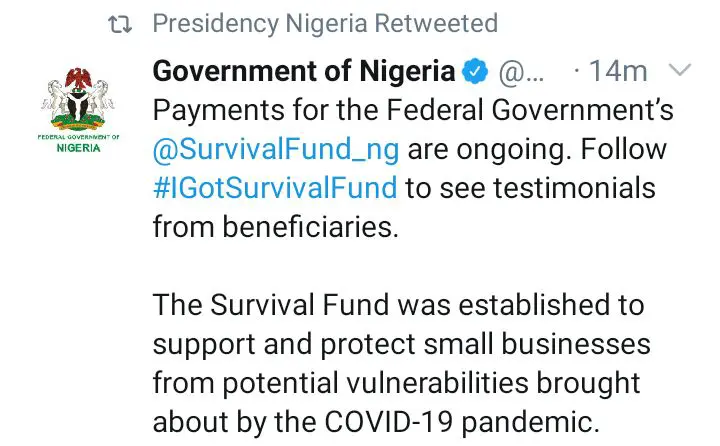Click the blue verified badge icon
This screenshot has width=720, height=446.
[474, 72]
